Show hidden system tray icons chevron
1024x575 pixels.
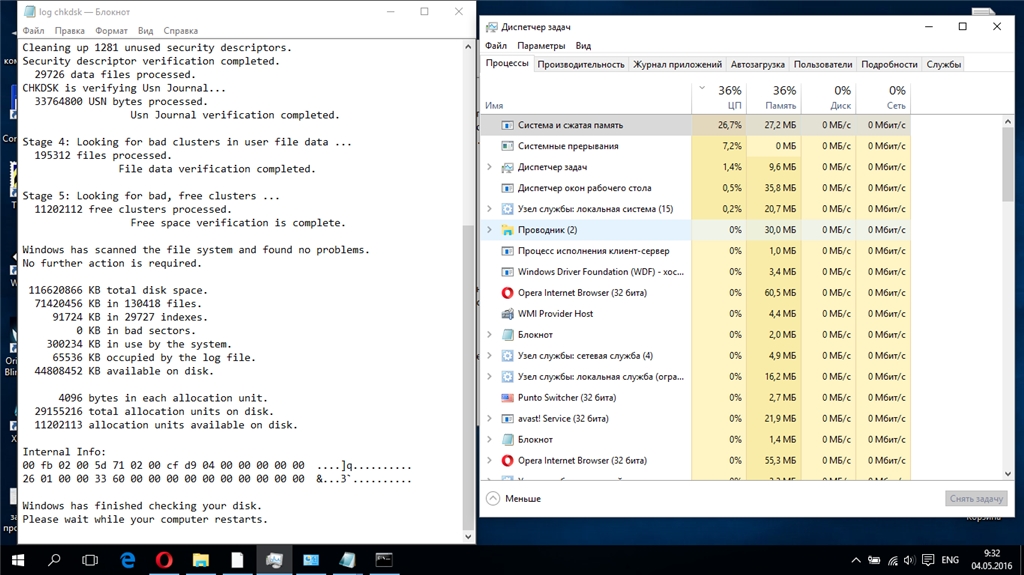tap(856, 560)
